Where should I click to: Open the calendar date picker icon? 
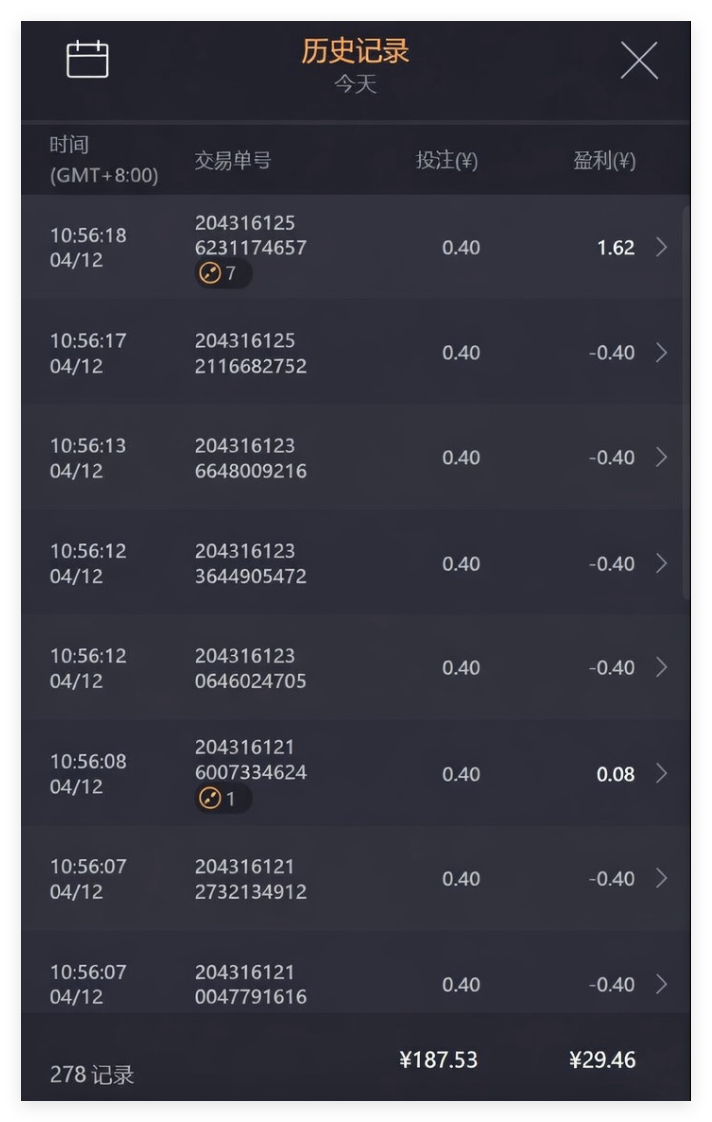[87, 59]
